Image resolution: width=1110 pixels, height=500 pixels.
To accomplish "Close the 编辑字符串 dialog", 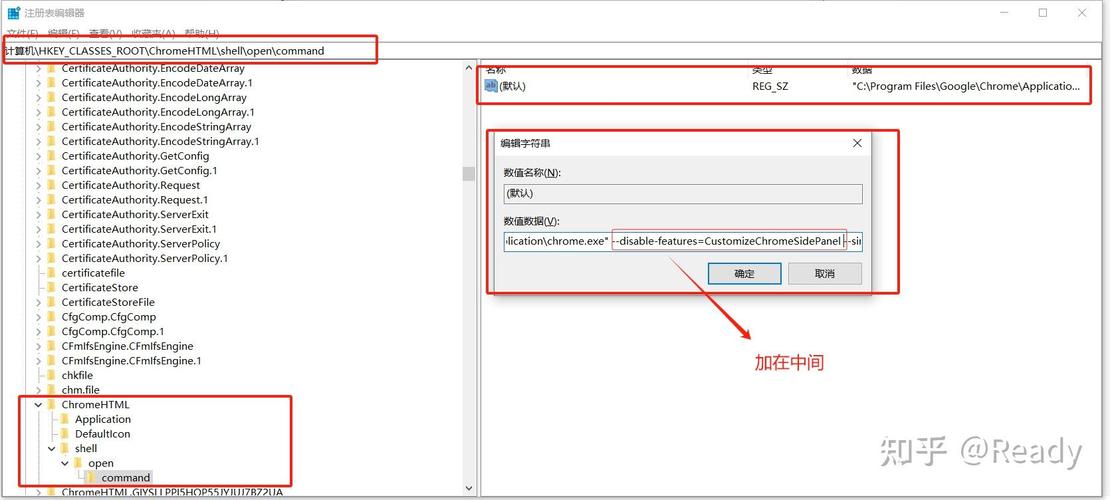I will 857,143.
